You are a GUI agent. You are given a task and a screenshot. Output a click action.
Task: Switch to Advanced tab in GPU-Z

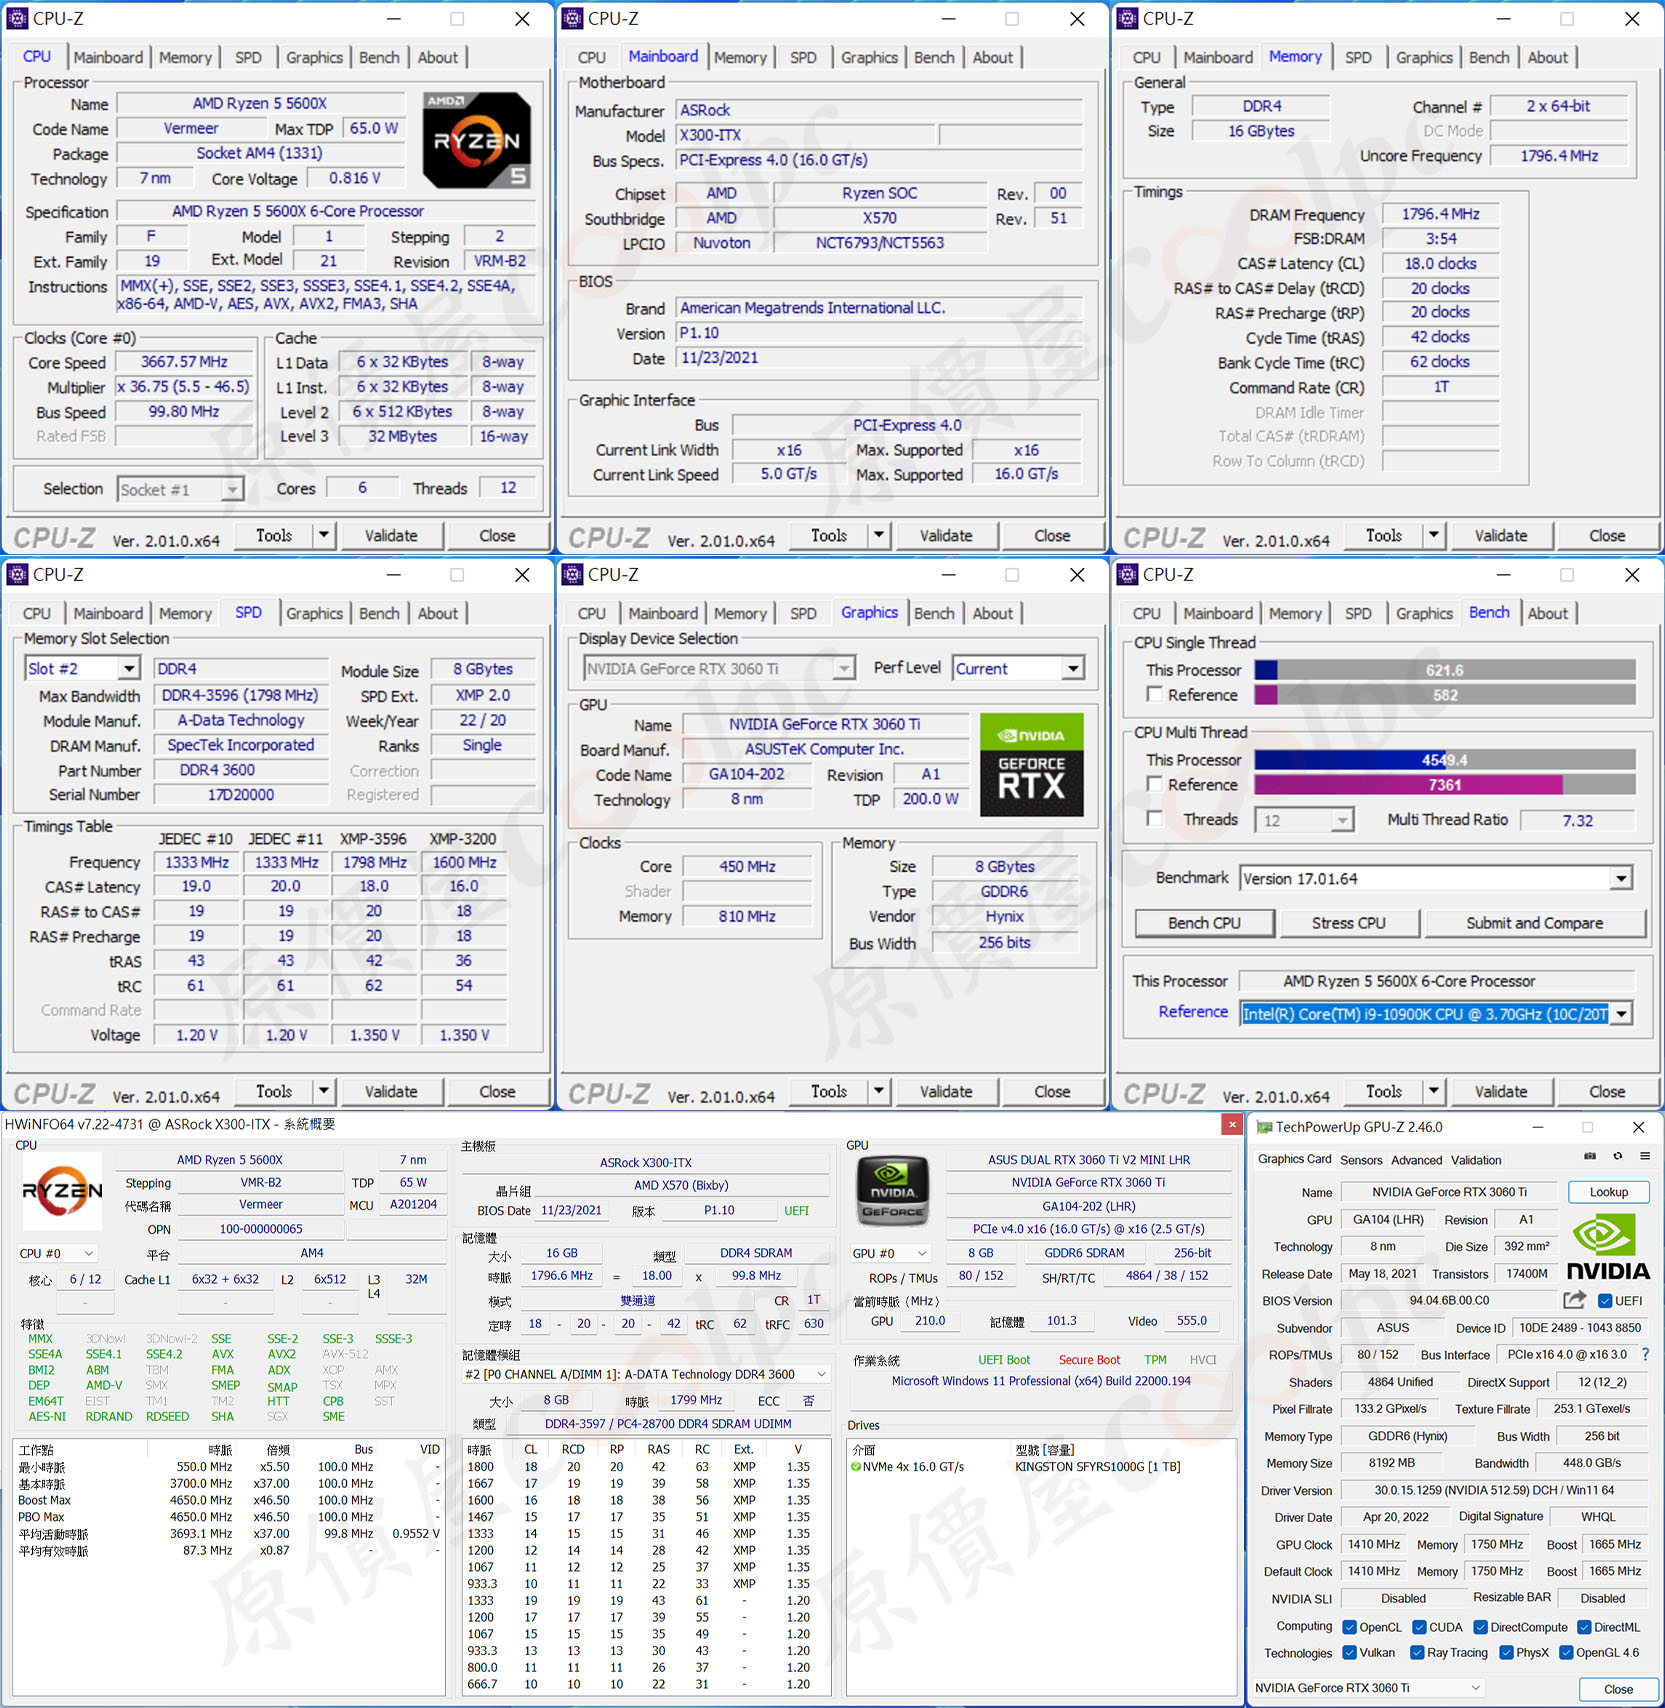[1416, 1160]
